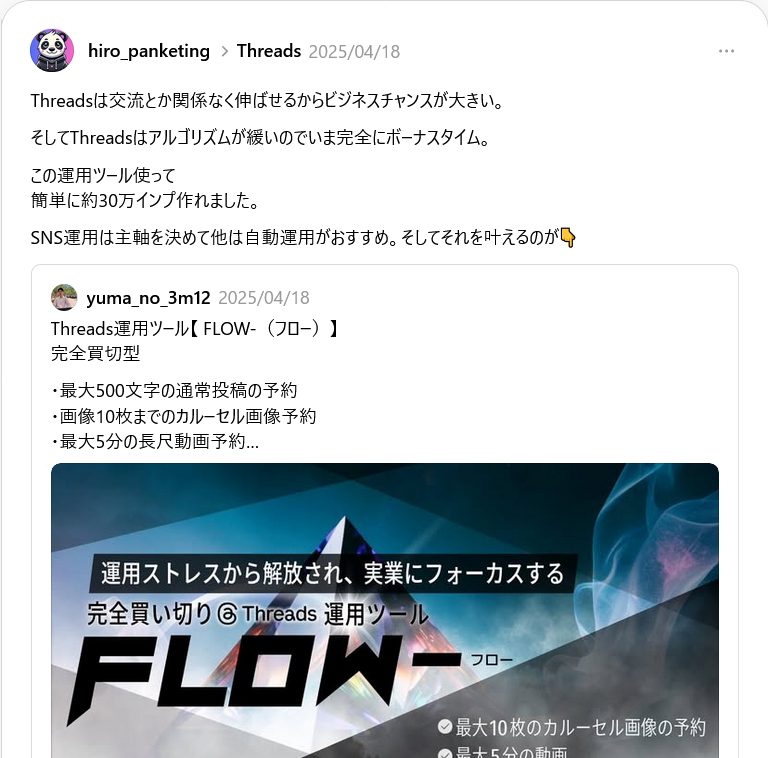This screenshot has width=768, height=758.
Task: Open the yuma_no_3m12 username link
Action: coord(148,298)
